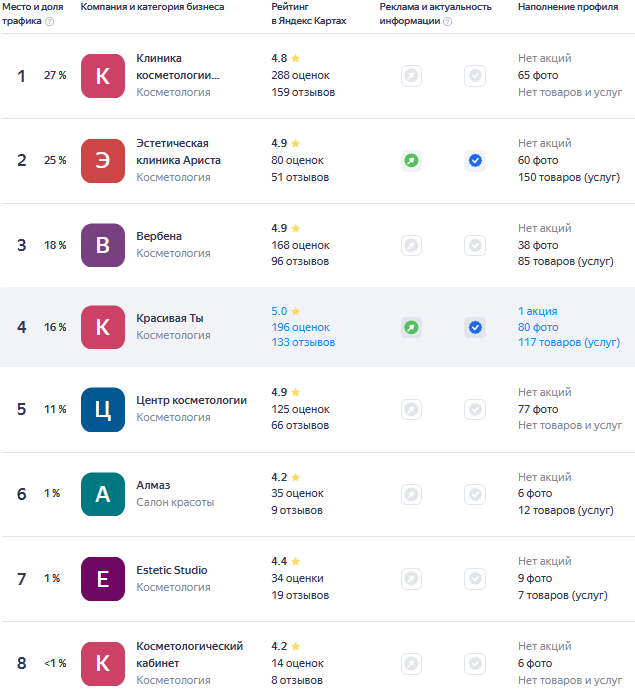Open the 'Э' avatar of Эстетическая клиника Ариста
635x700 pixels.
point(103,161)
